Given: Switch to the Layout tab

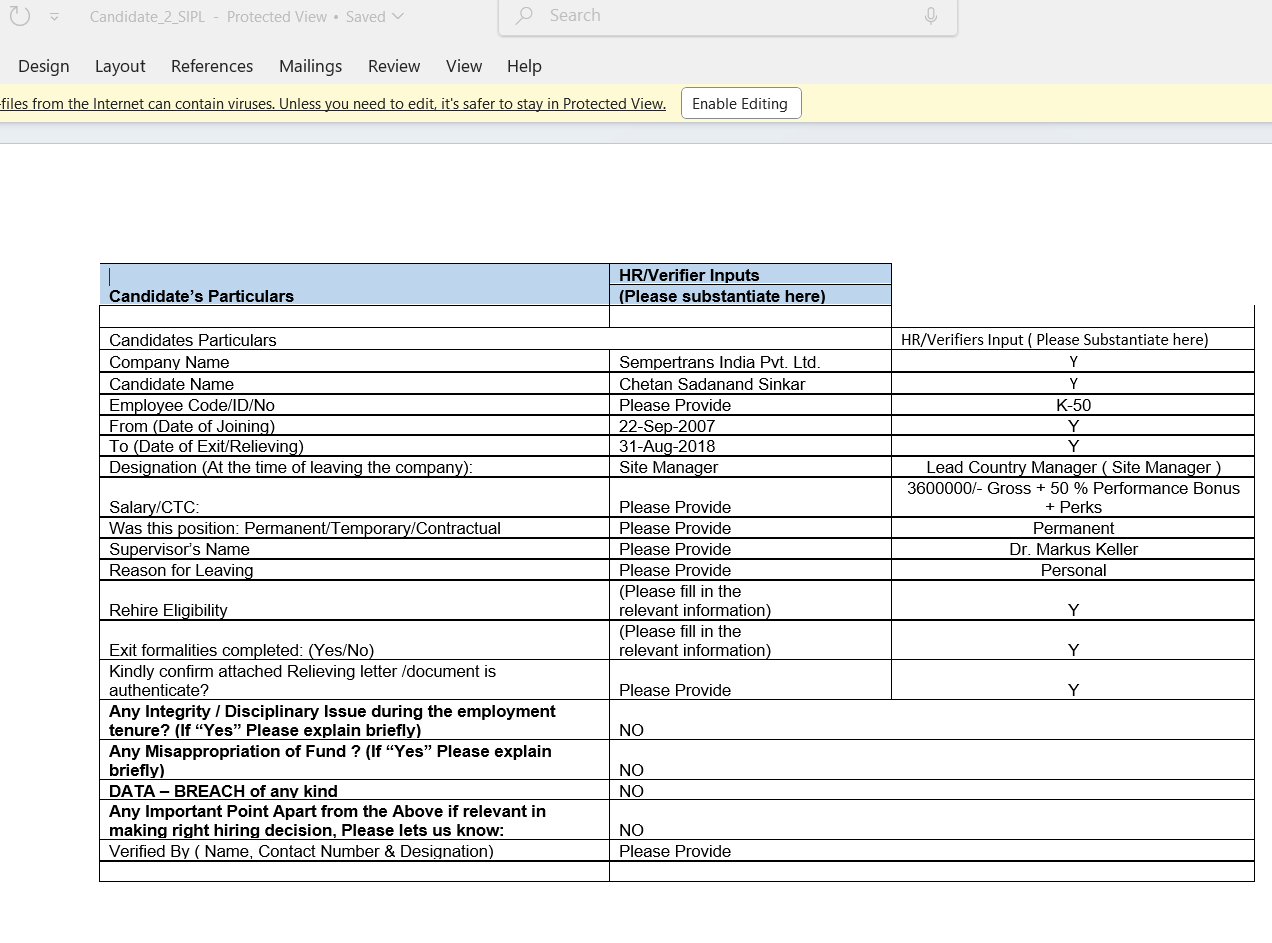Looking at the screenshot, I should [x=120, y=66].
